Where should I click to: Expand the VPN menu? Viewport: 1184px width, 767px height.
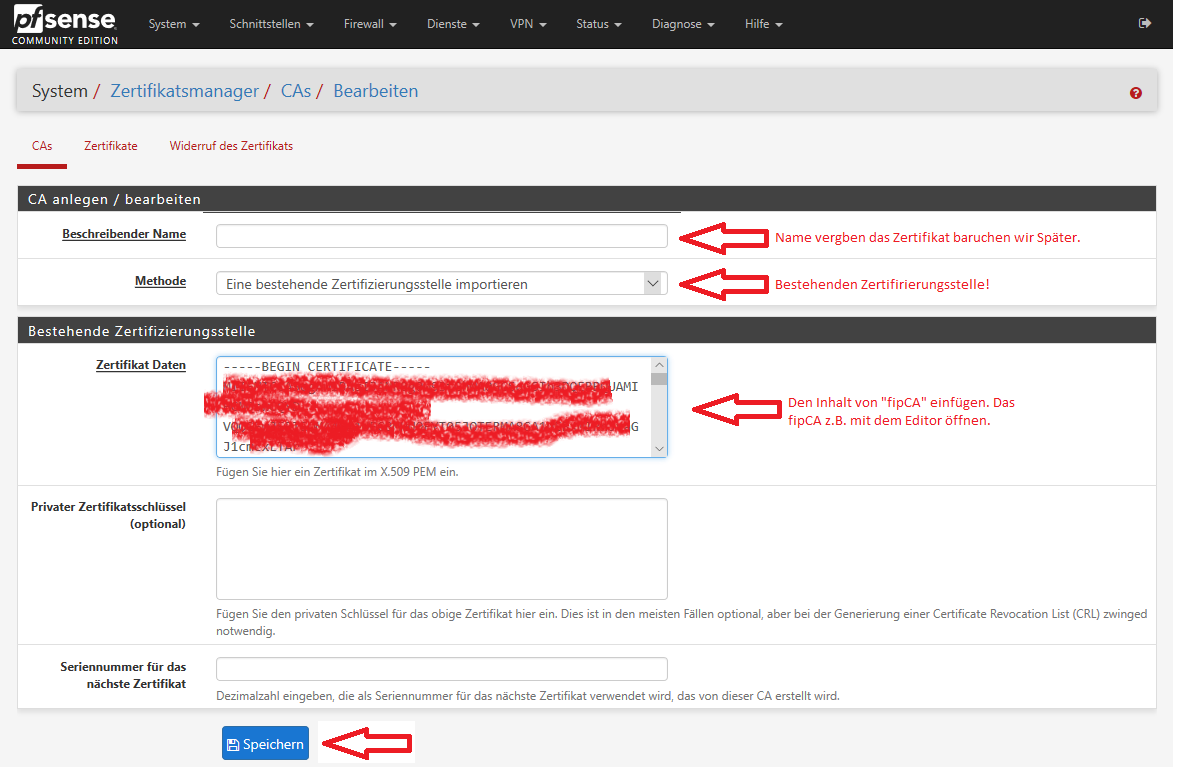tap(528, 24)
